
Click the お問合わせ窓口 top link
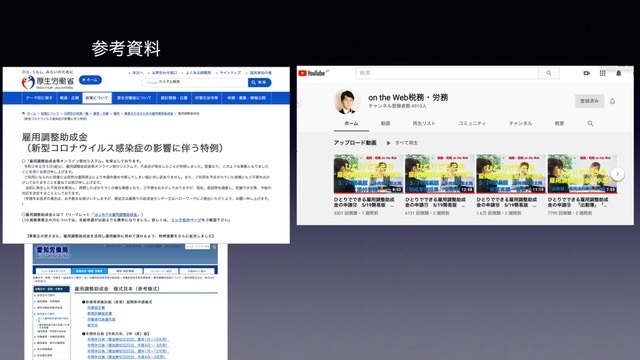[164, 73]
